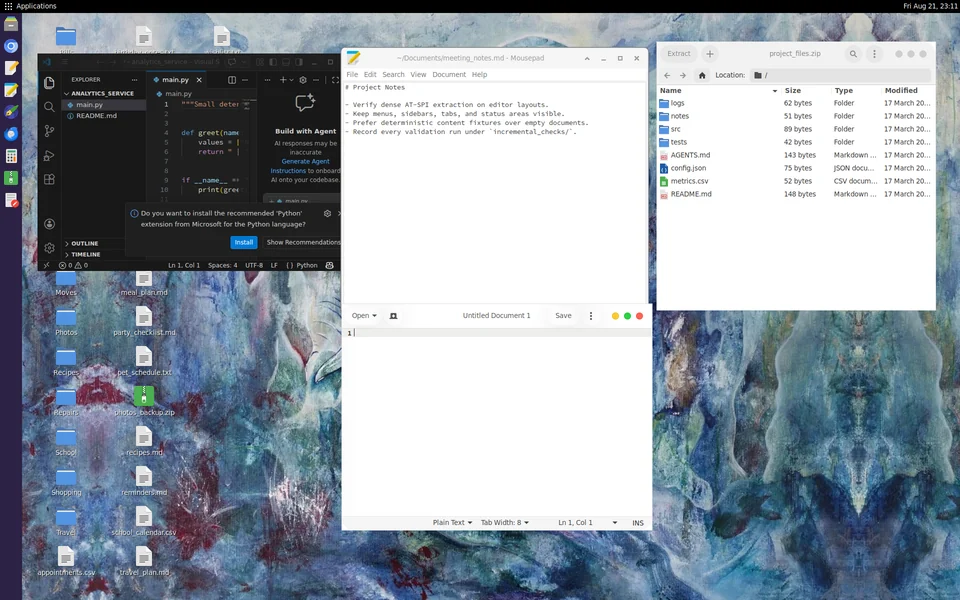Click the Extract button in archive manager

click(678, 54)
